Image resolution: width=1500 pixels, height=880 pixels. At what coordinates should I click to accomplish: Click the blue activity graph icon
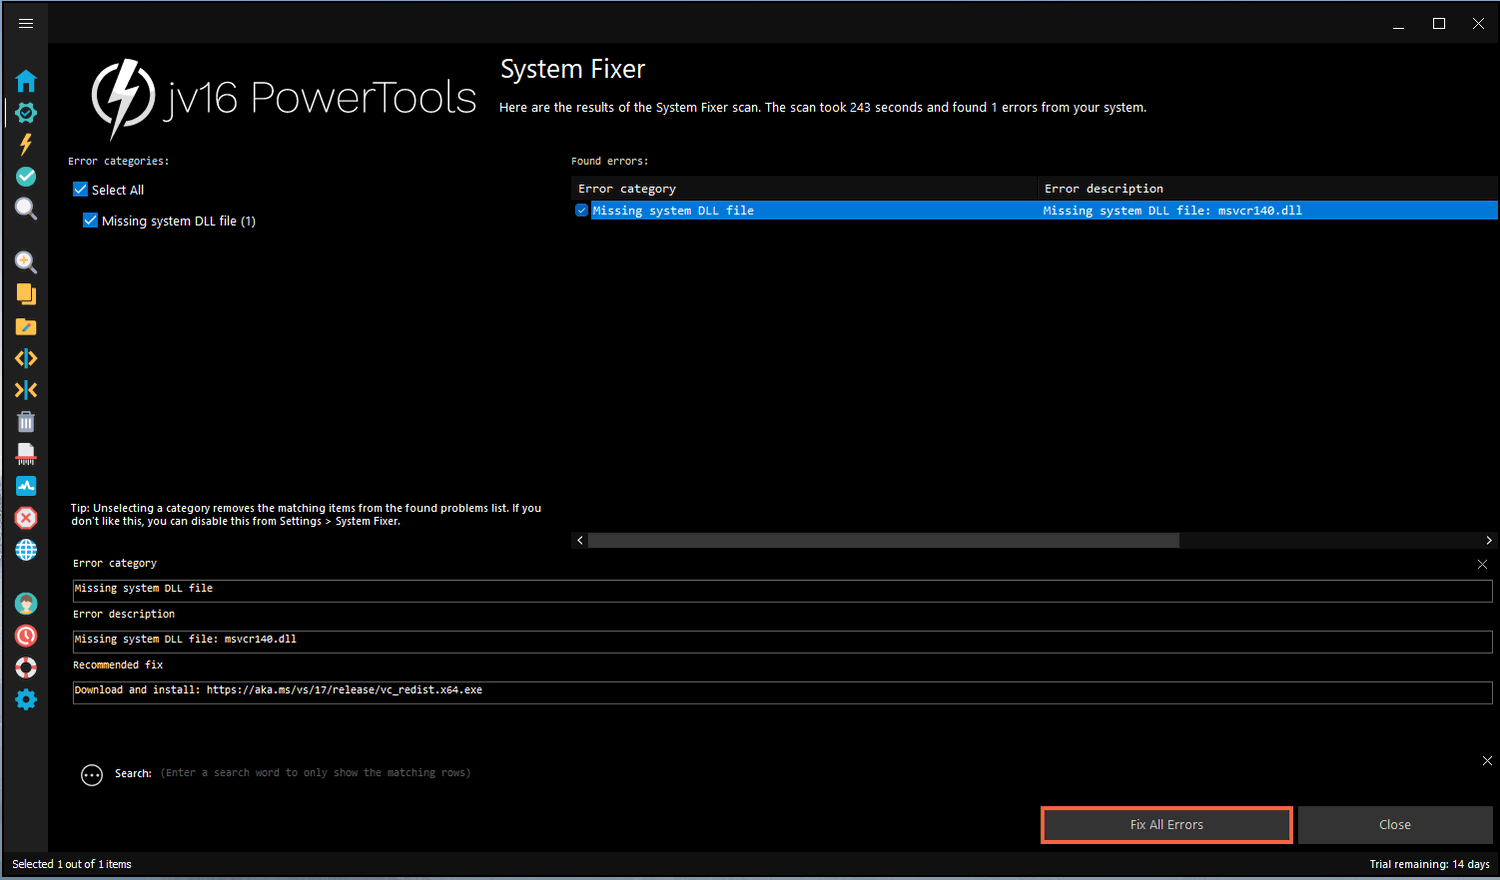coord(26,486)
